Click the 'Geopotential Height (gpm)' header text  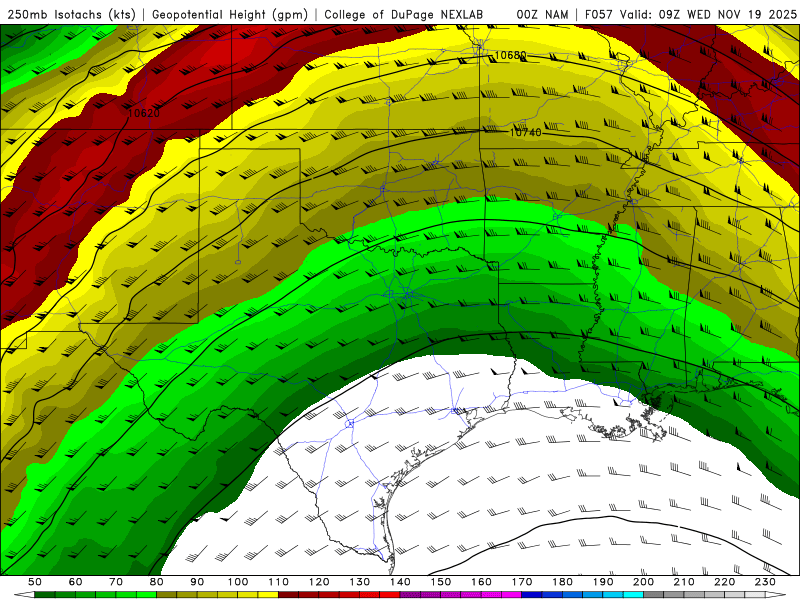[x=230, y=14]
